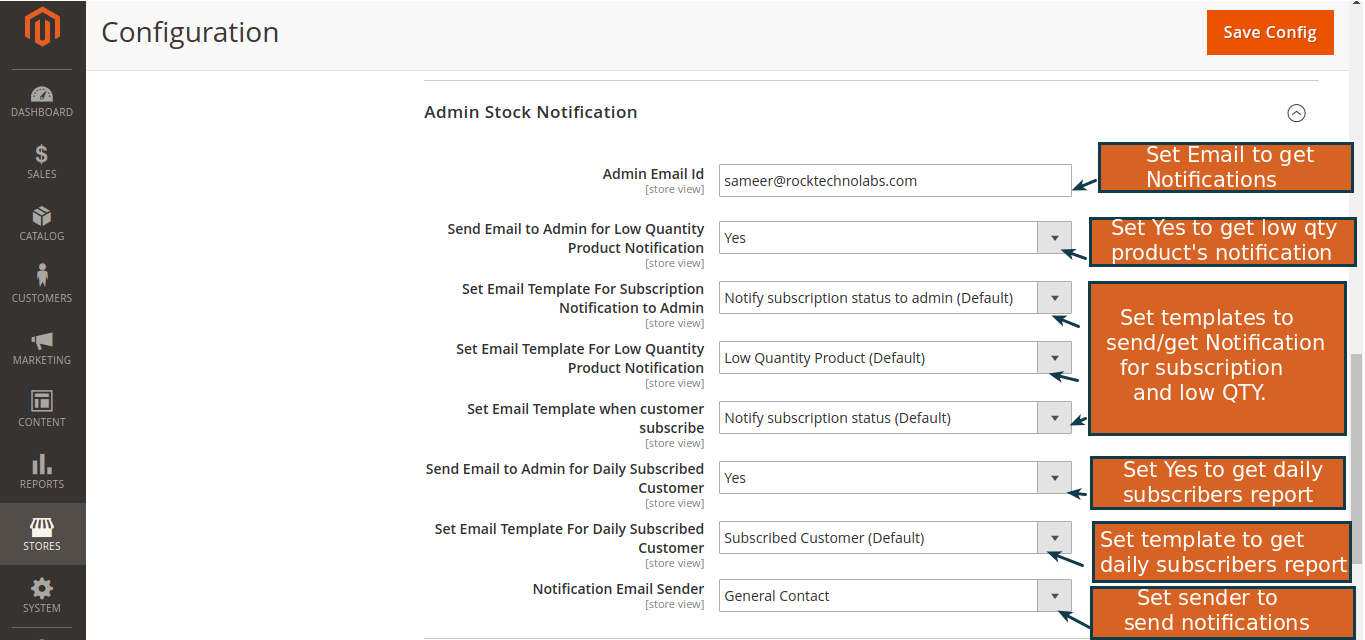Open the Email Template For Daily Subscribed Customer dropdown

coord(1055,537)
